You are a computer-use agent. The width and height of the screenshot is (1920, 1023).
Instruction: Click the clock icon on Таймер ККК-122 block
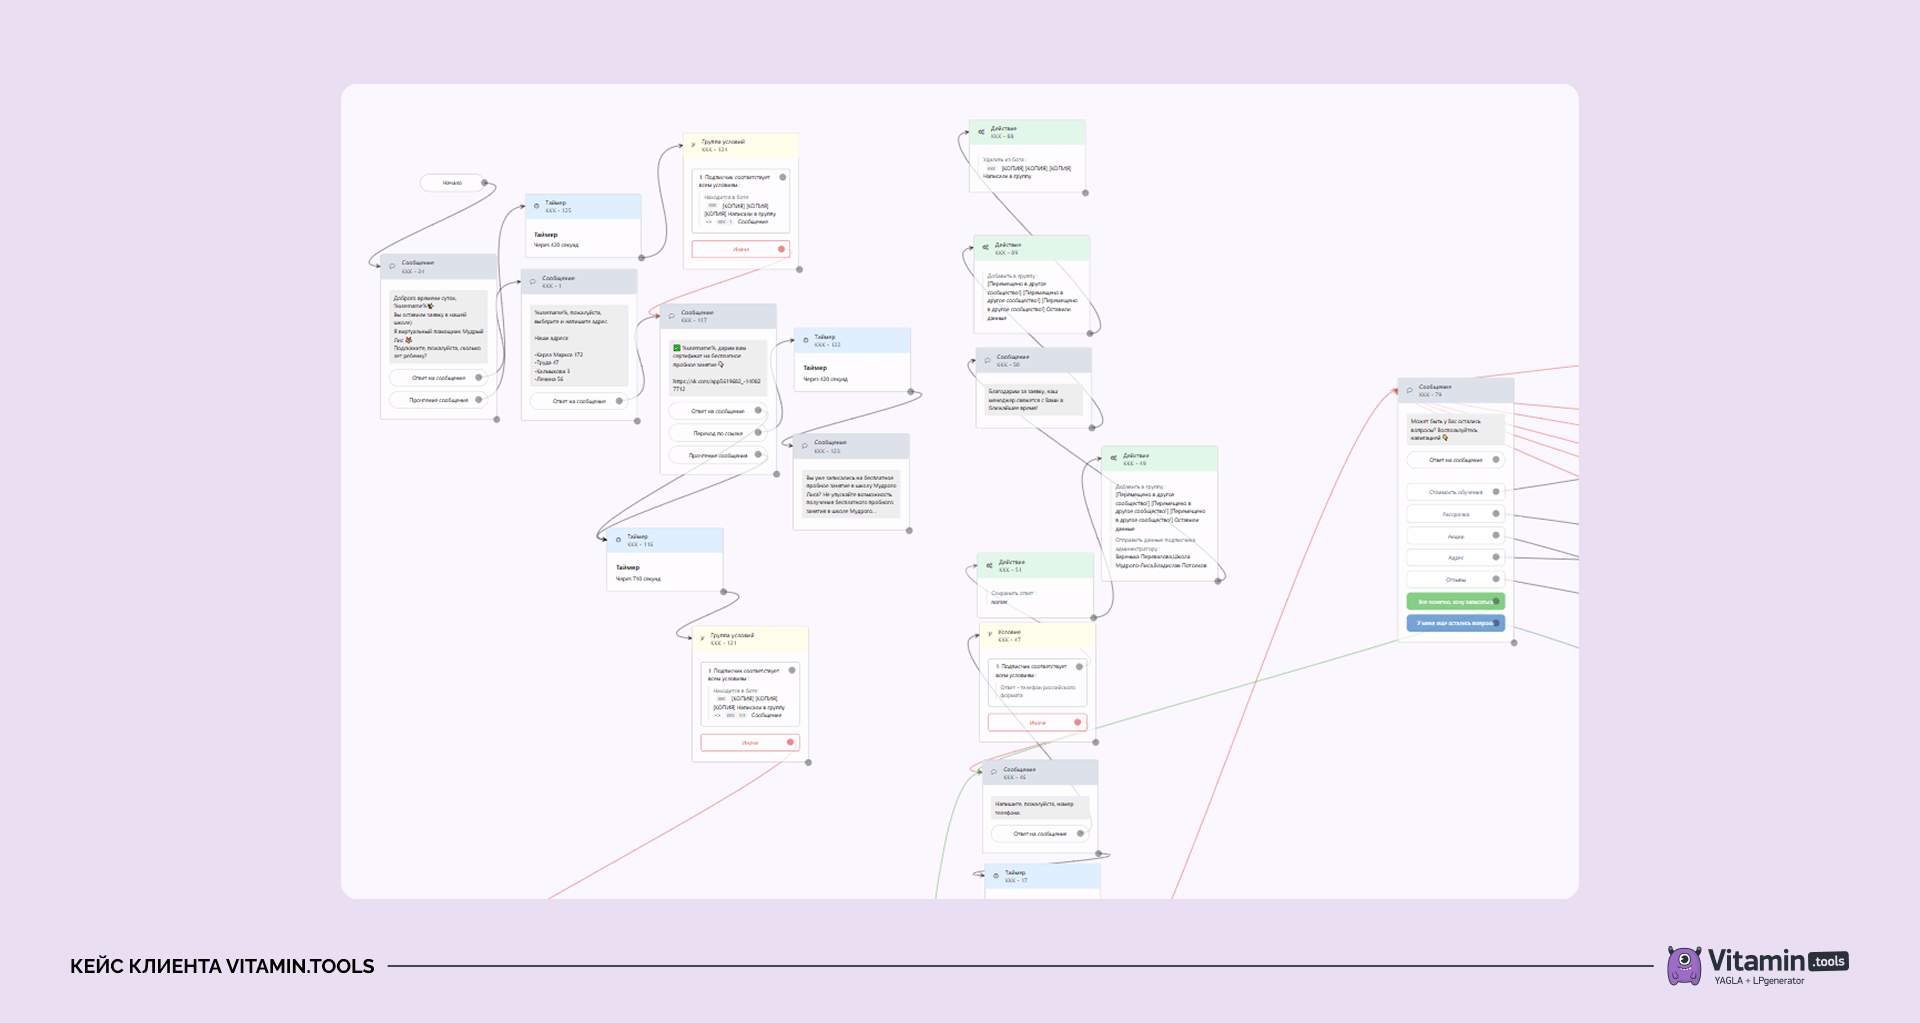(x=806, y=341)
